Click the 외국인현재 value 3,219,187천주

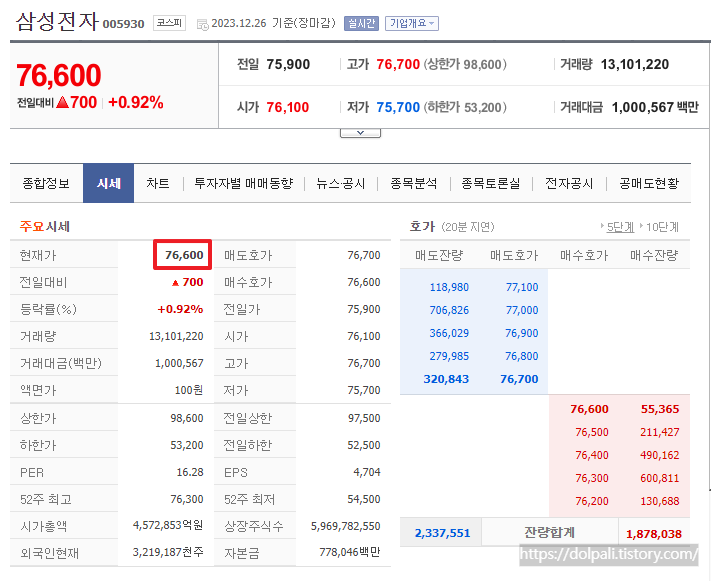(168, 552)
